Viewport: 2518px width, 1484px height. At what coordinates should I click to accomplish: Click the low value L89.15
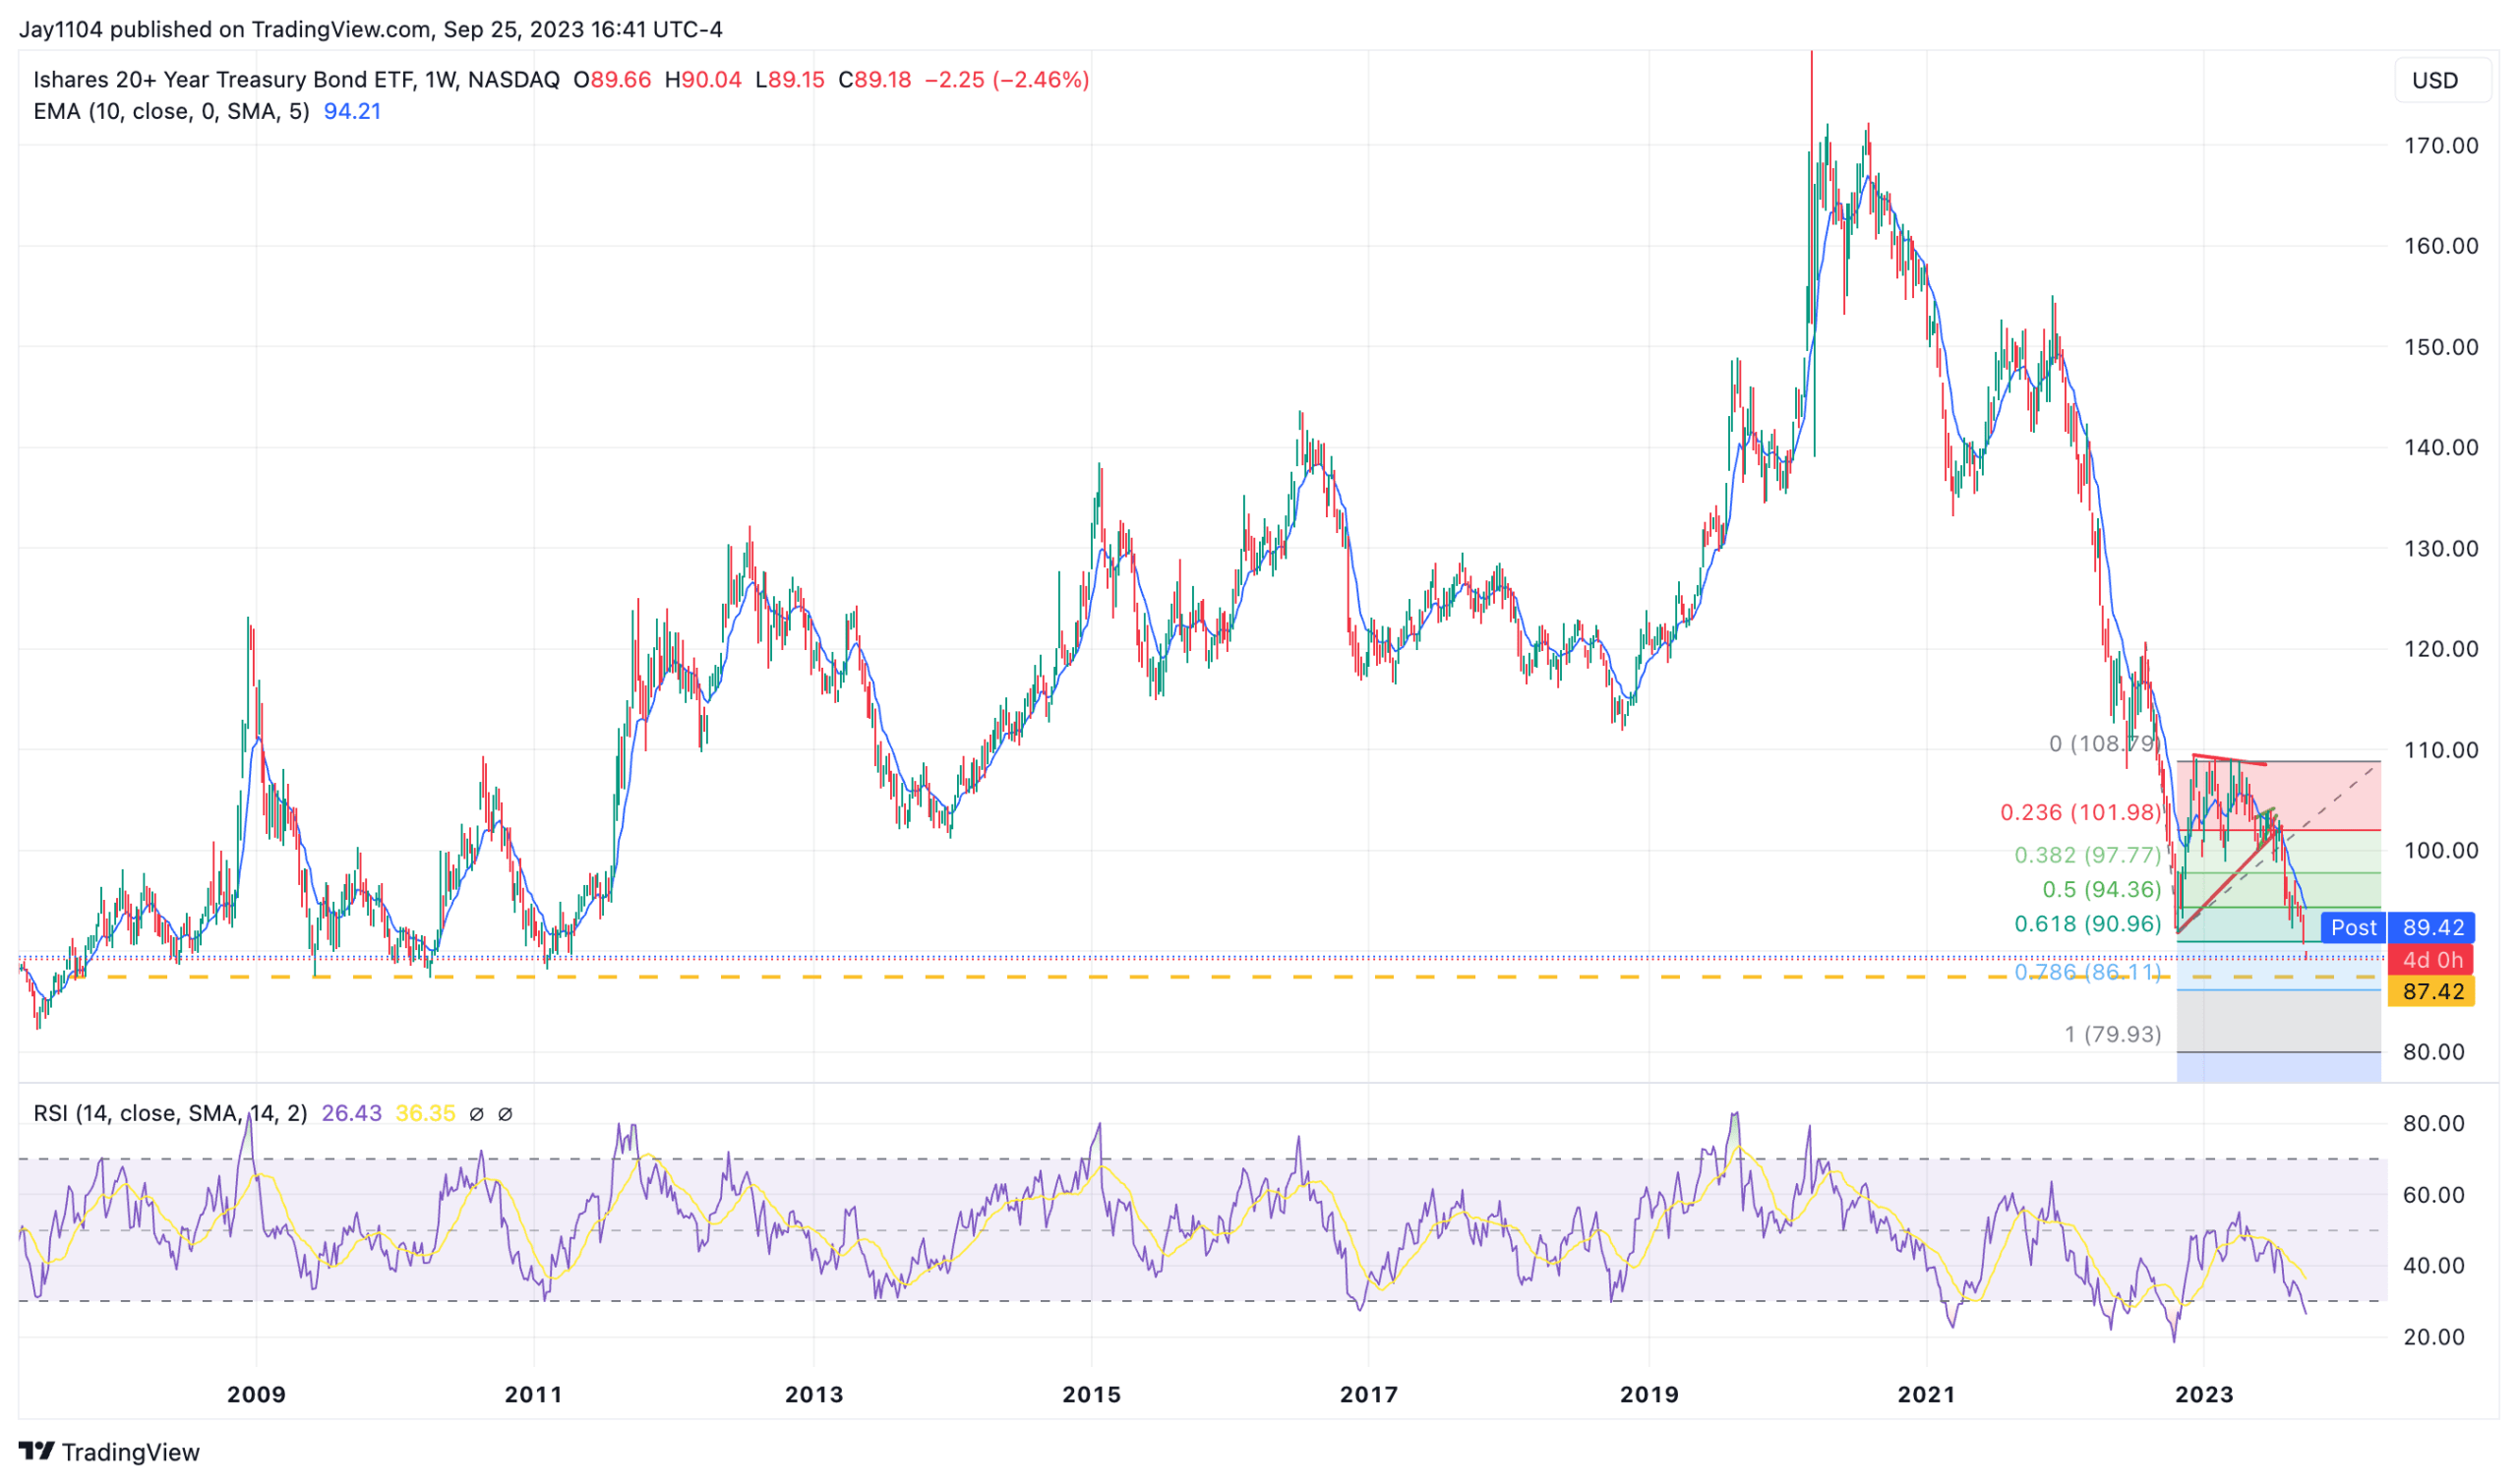(x=789, y=80)
